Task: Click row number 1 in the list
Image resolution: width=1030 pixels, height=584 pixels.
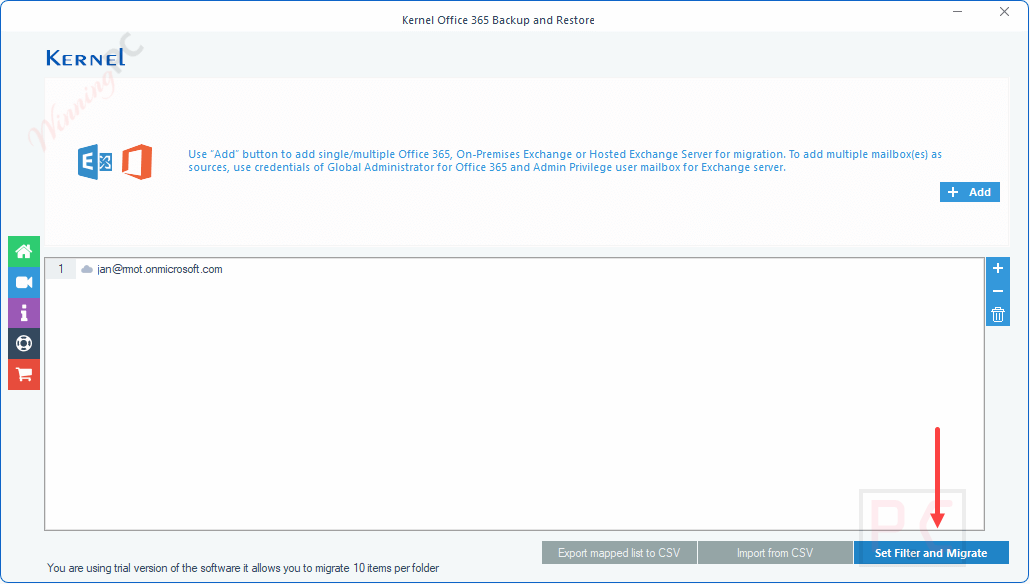Action: (x=59, y=268)
